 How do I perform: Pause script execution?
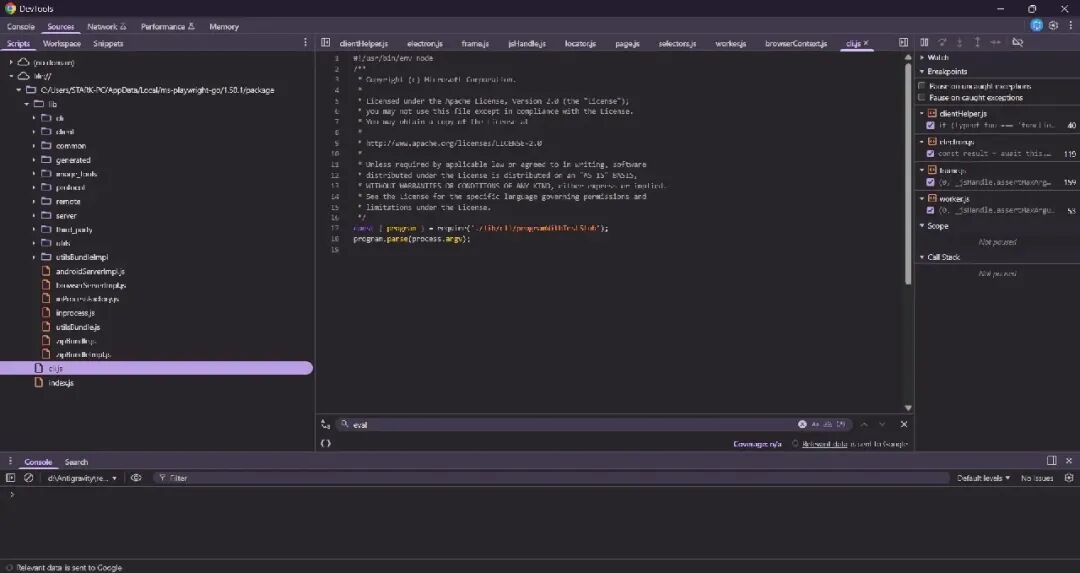click(x=924, y=43)
